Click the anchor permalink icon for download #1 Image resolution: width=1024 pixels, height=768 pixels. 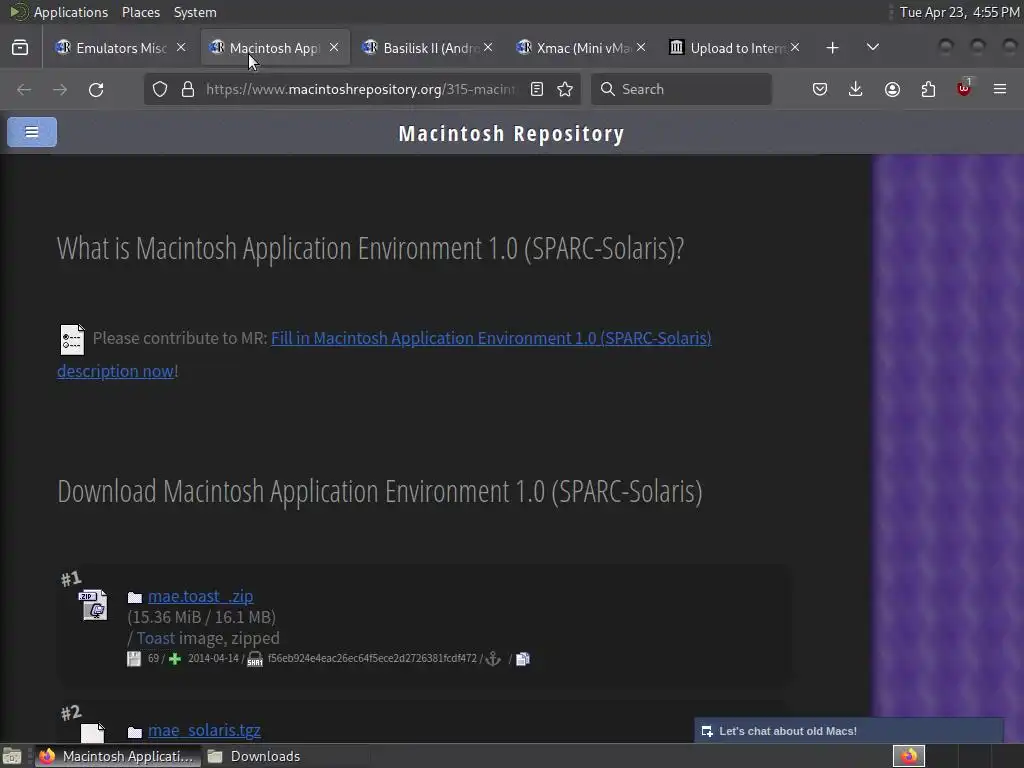coord(494,659)
